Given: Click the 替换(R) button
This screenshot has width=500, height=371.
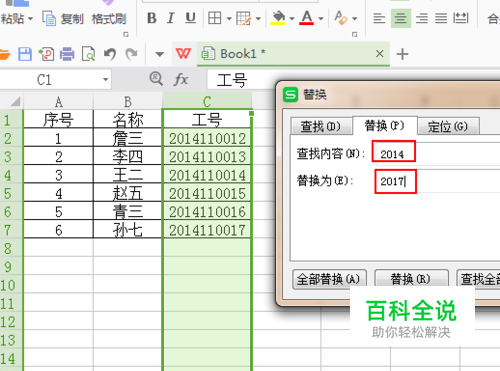Looking at the screenshot, I should [x=411, y=279].
